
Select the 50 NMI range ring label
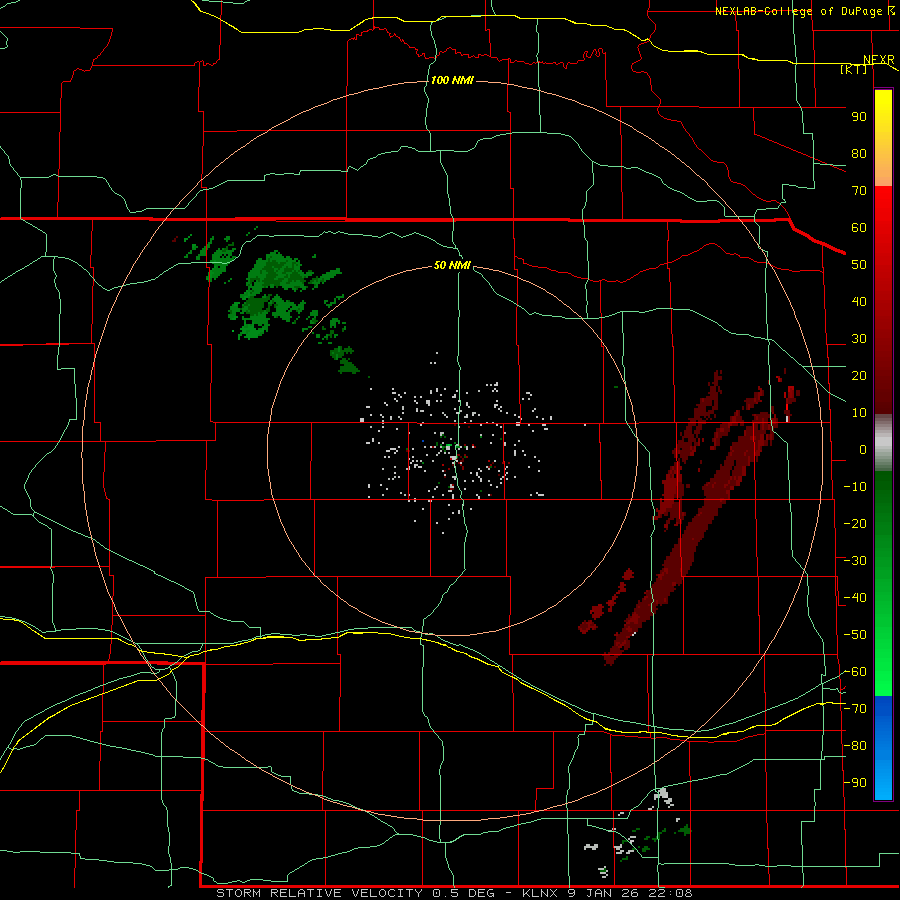click(x=452, y=265)
